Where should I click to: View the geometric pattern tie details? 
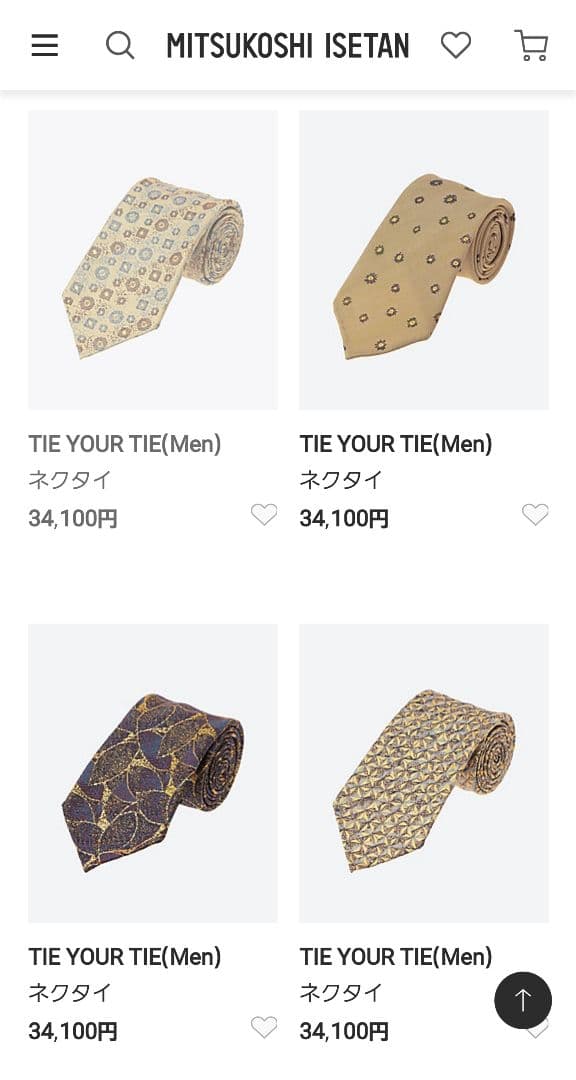pyautogui.click(x=424, y=773)
